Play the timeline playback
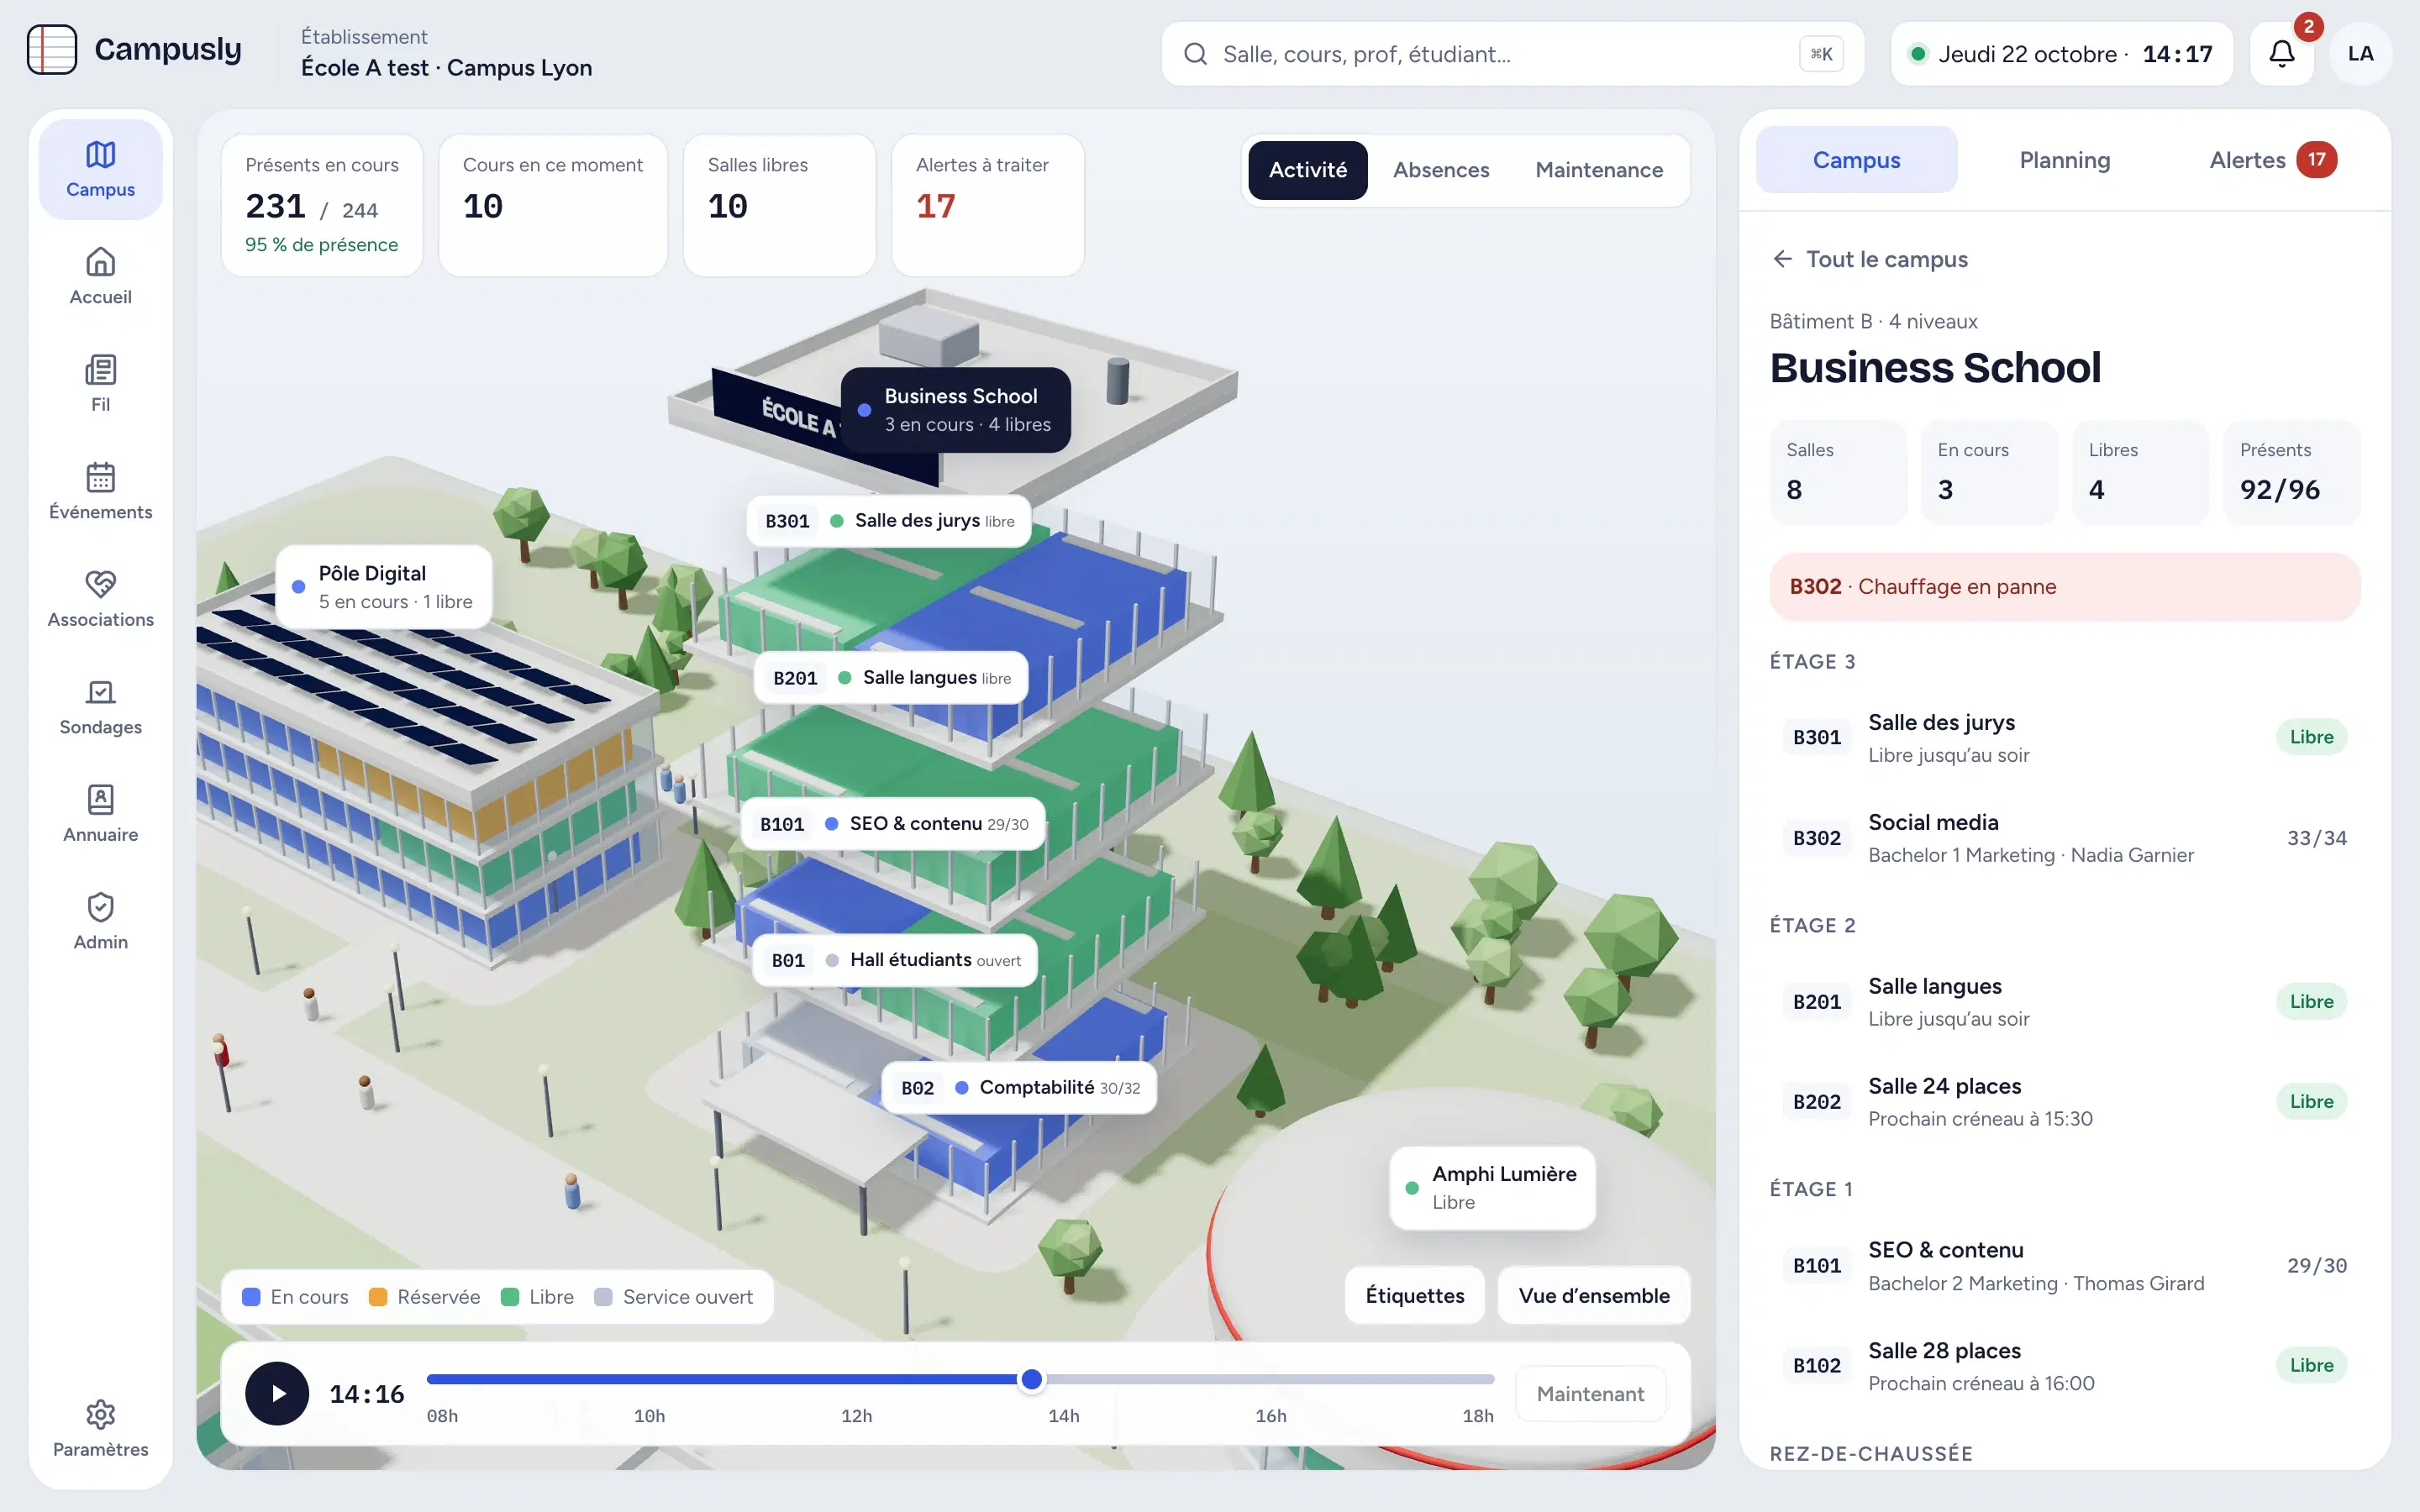The width and height of the screenshot is (2420, 1512). [277, 1393]
